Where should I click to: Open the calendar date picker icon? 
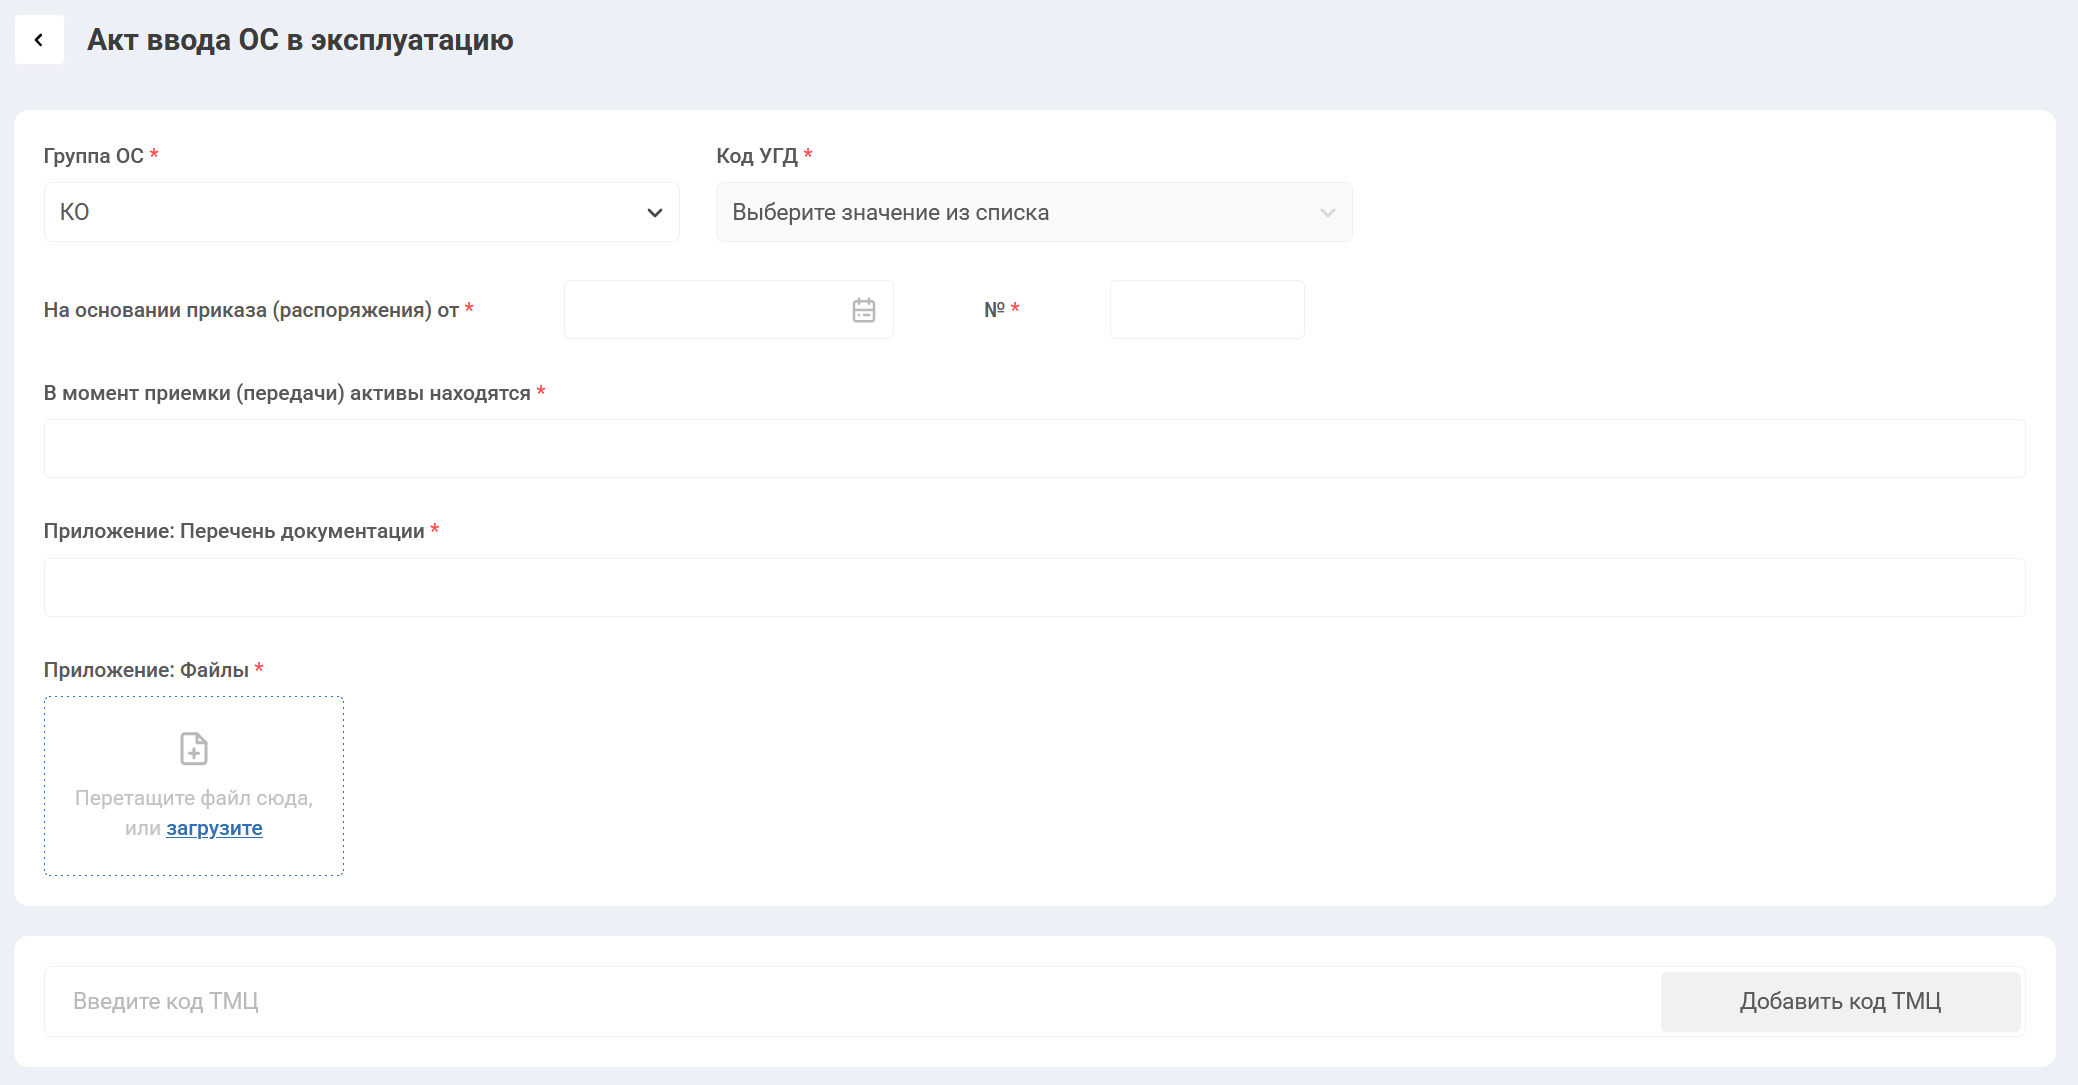pyautogui.click(x=863, y=310)
